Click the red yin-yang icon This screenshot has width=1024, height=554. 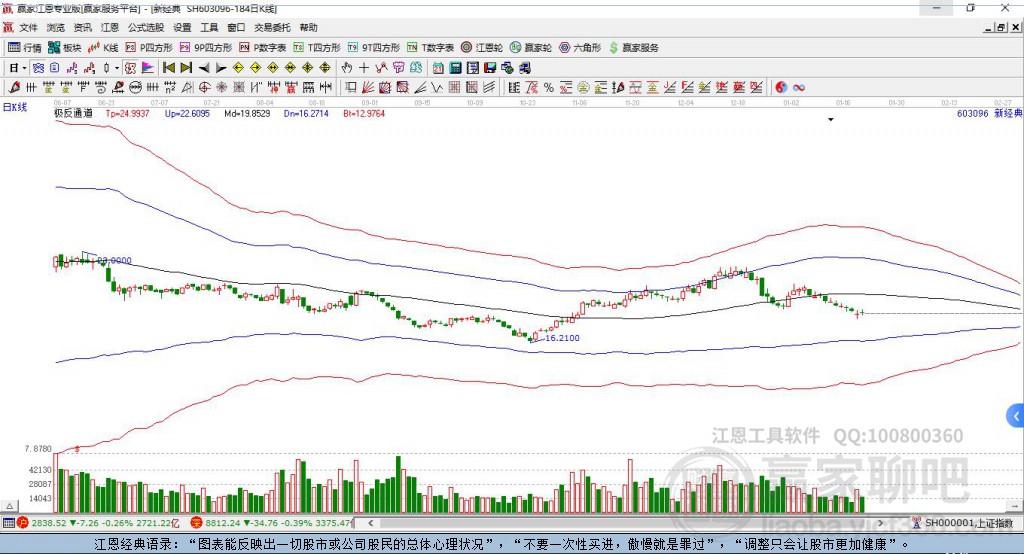pos(781,87)
